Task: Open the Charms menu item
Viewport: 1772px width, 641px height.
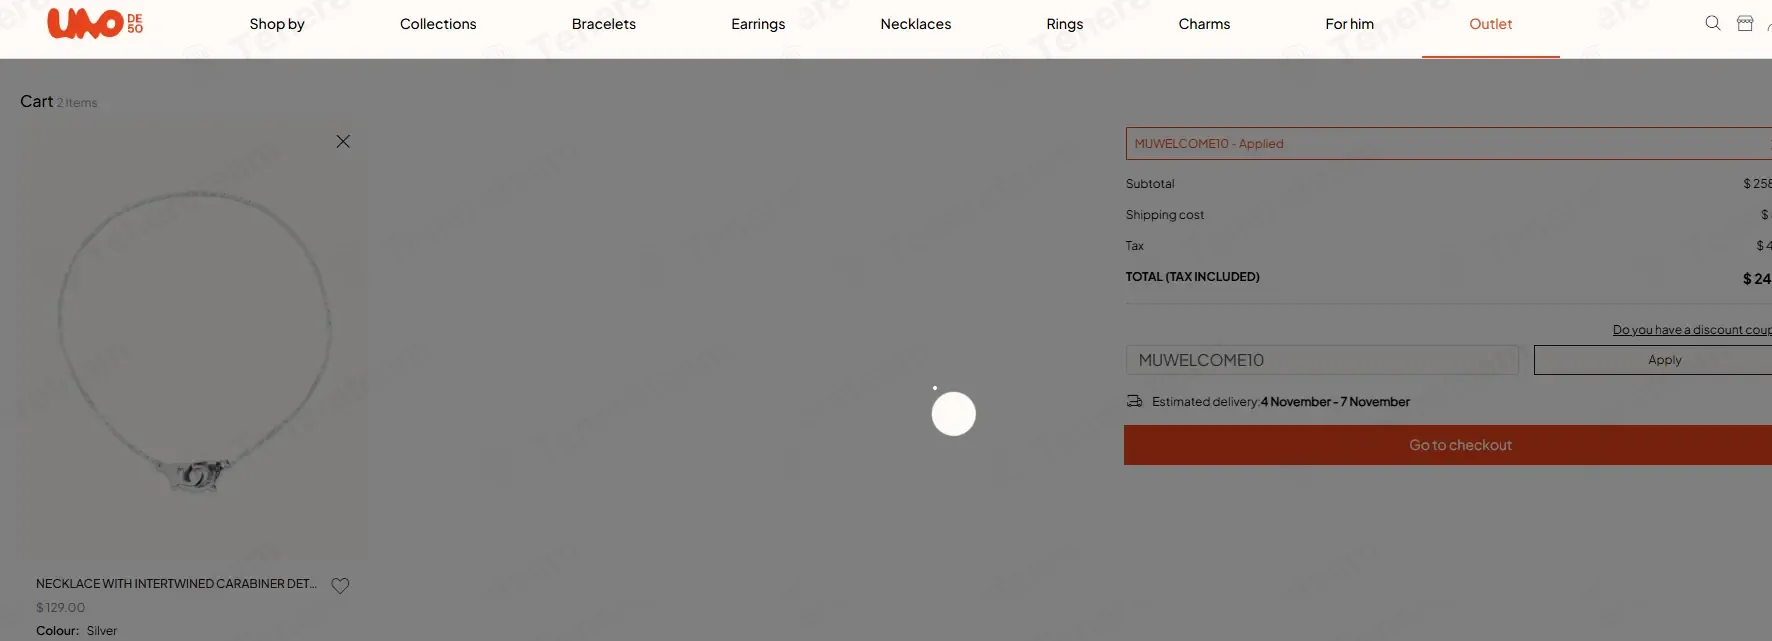Action: (x=1204, y=24)
